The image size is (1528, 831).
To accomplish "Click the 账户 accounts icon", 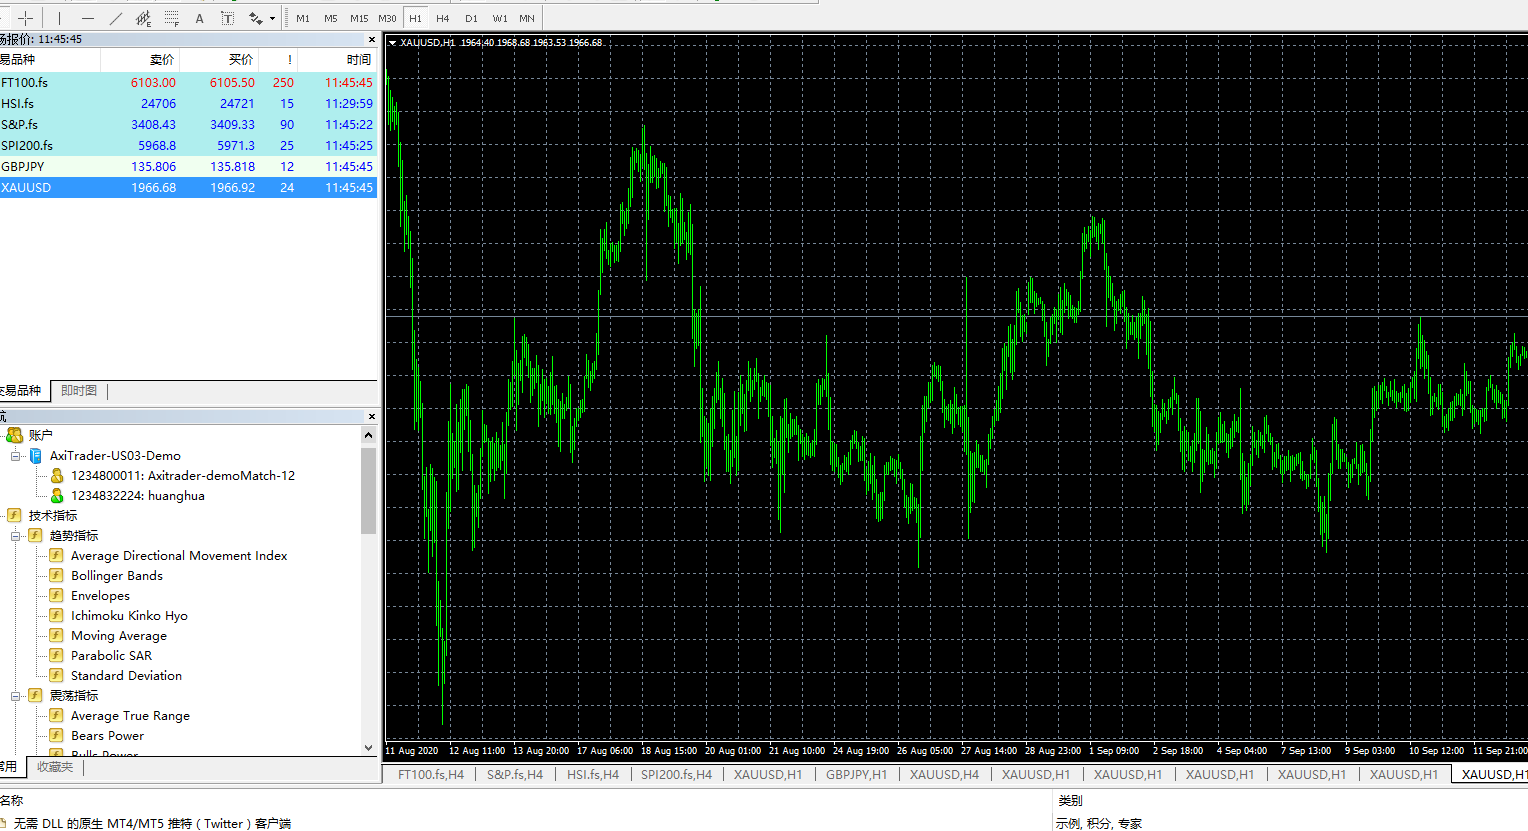I will click(14, 435).
